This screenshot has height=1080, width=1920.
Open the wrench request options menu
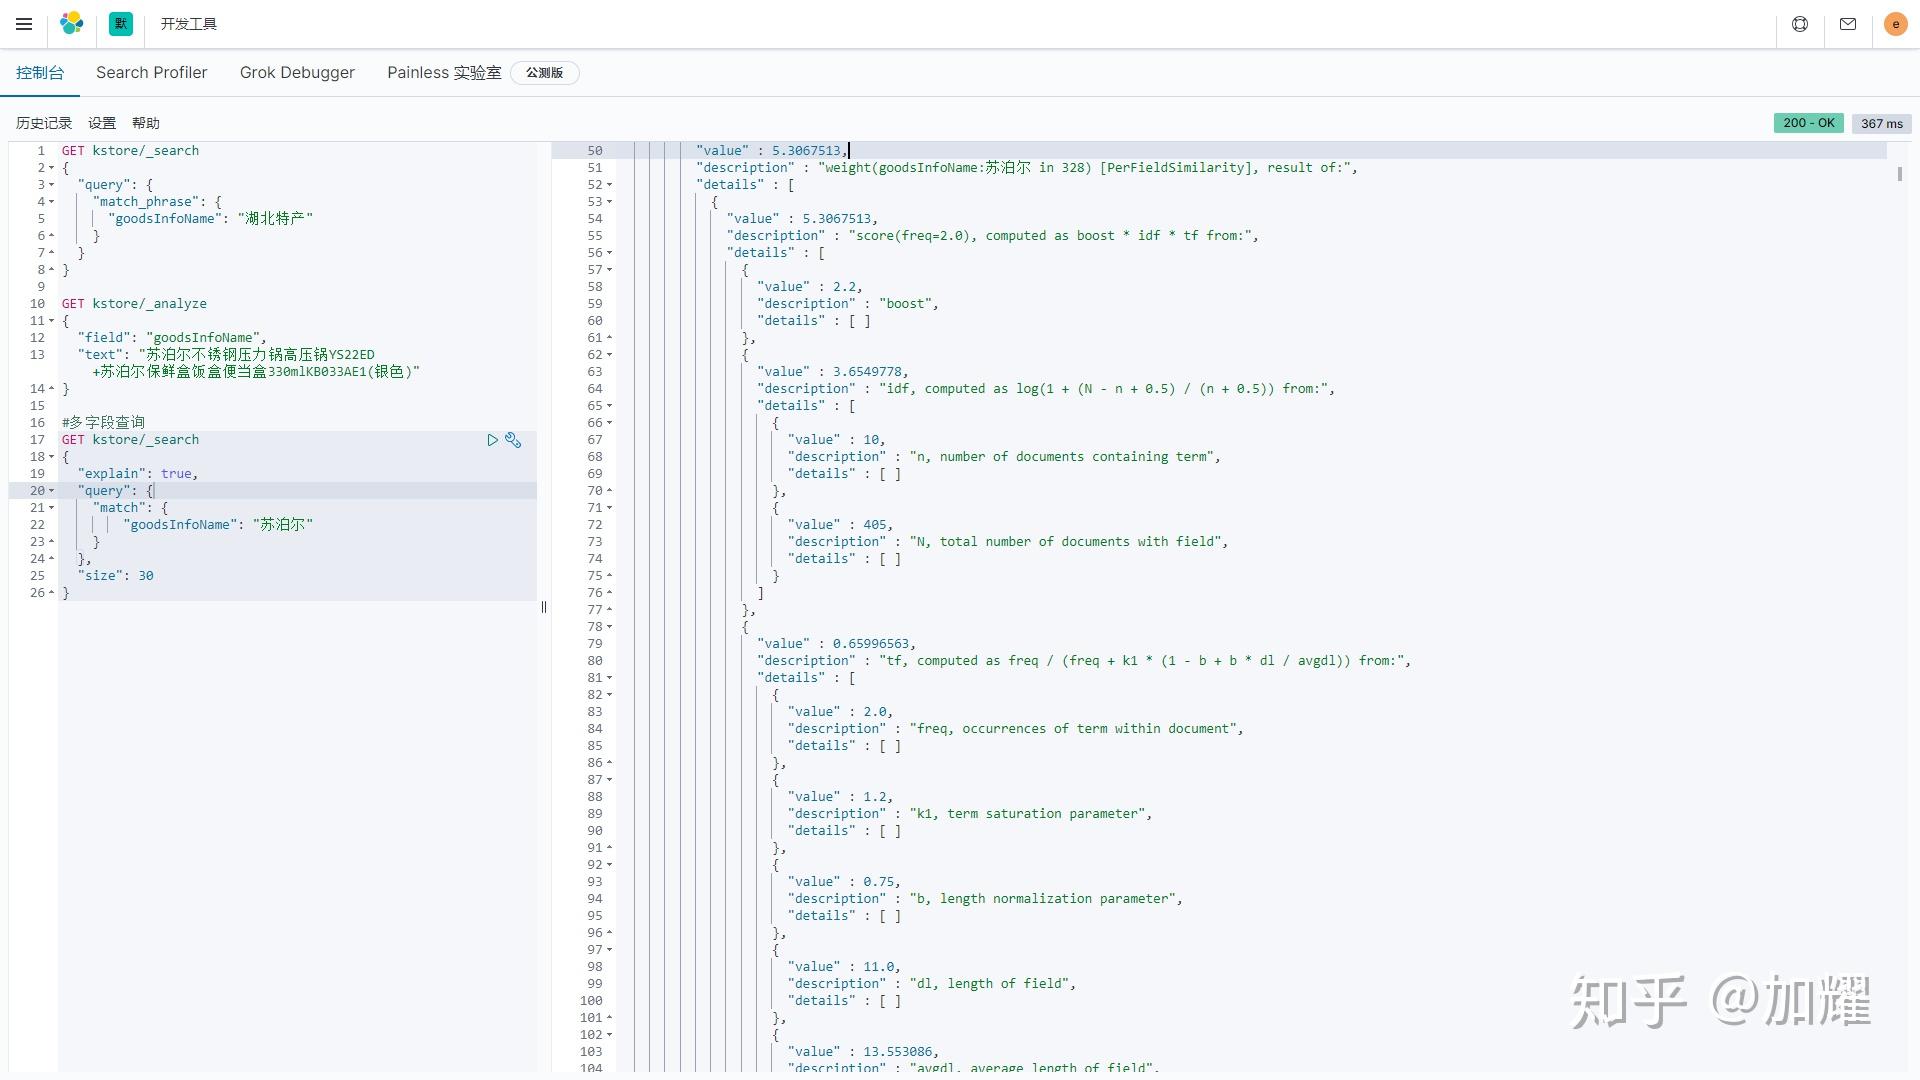coord(513,440)
